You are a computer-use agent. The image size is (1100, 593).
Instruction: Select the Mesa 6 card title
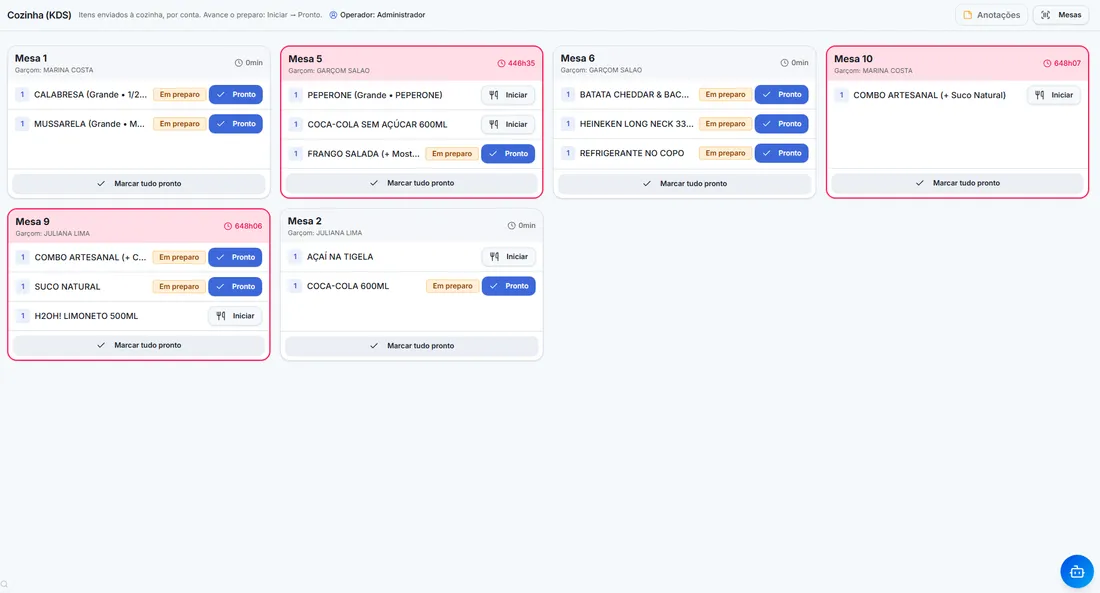click(577, 58)
